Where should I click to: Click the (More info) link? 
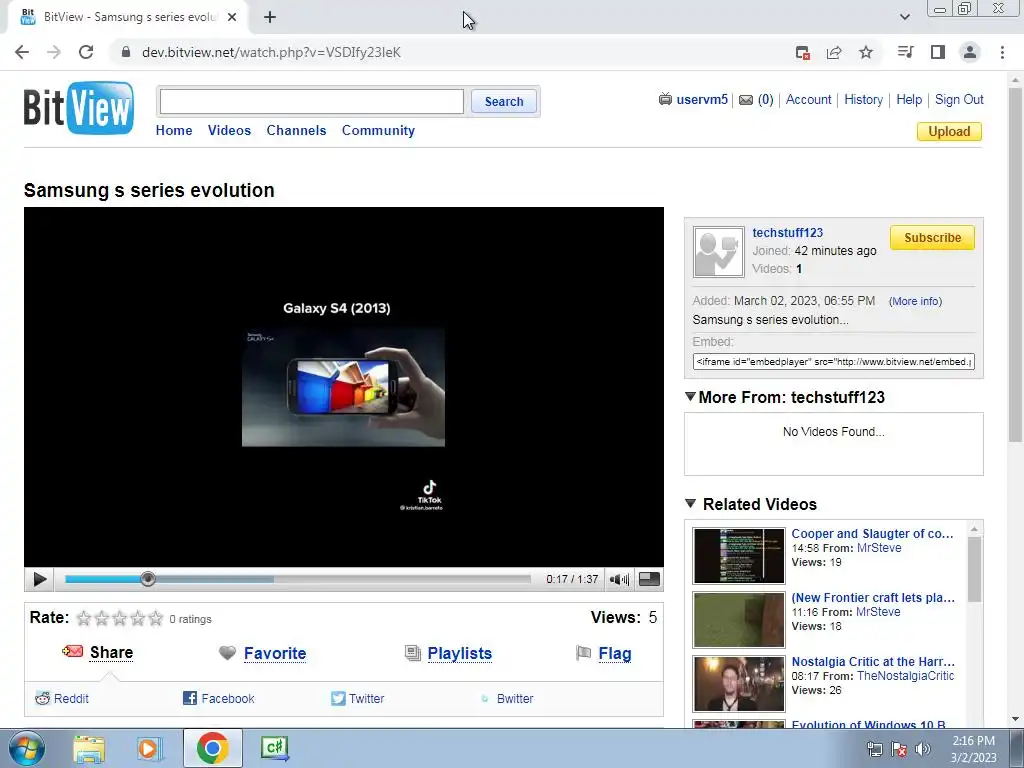pos(915,301)
